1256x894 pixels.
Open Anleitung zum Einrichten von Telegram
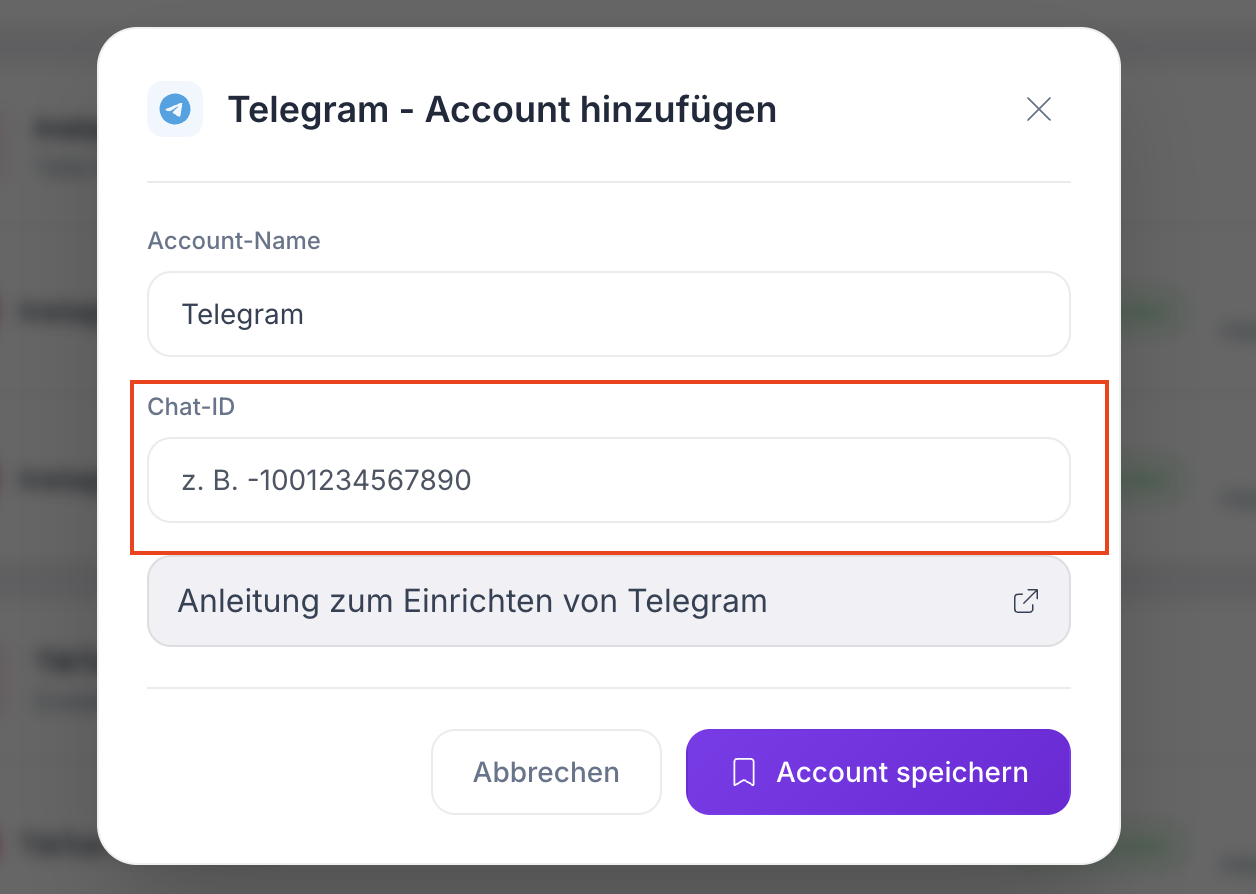[609, 601]
